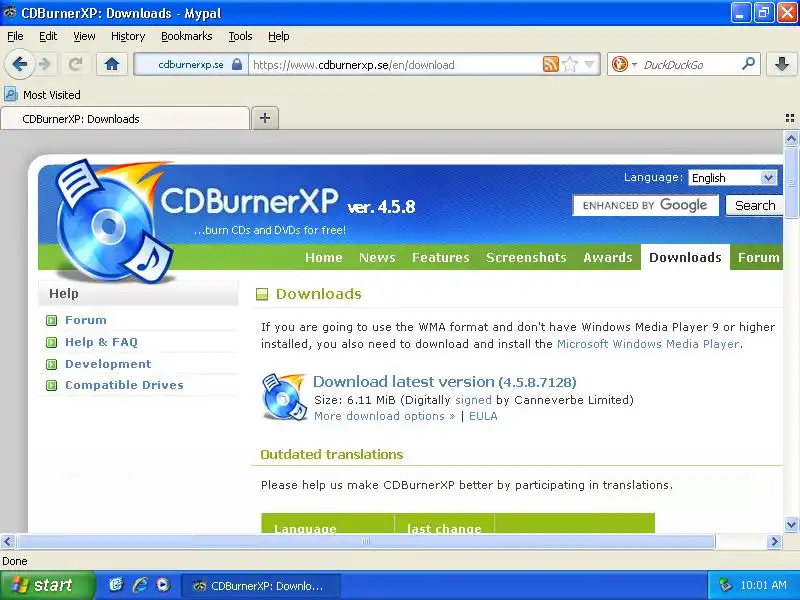This screenshot has height=600, width=800.
Task: Click the 'signed' link in size line
Action: [473, 400]
